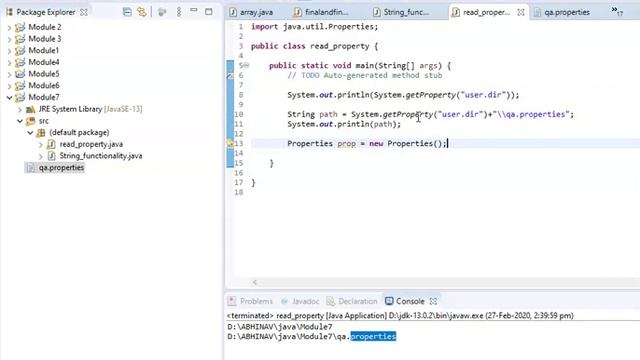Screen dimensions: 640x360
Task: Click JRE System Library icon
Action: (30, 109)
